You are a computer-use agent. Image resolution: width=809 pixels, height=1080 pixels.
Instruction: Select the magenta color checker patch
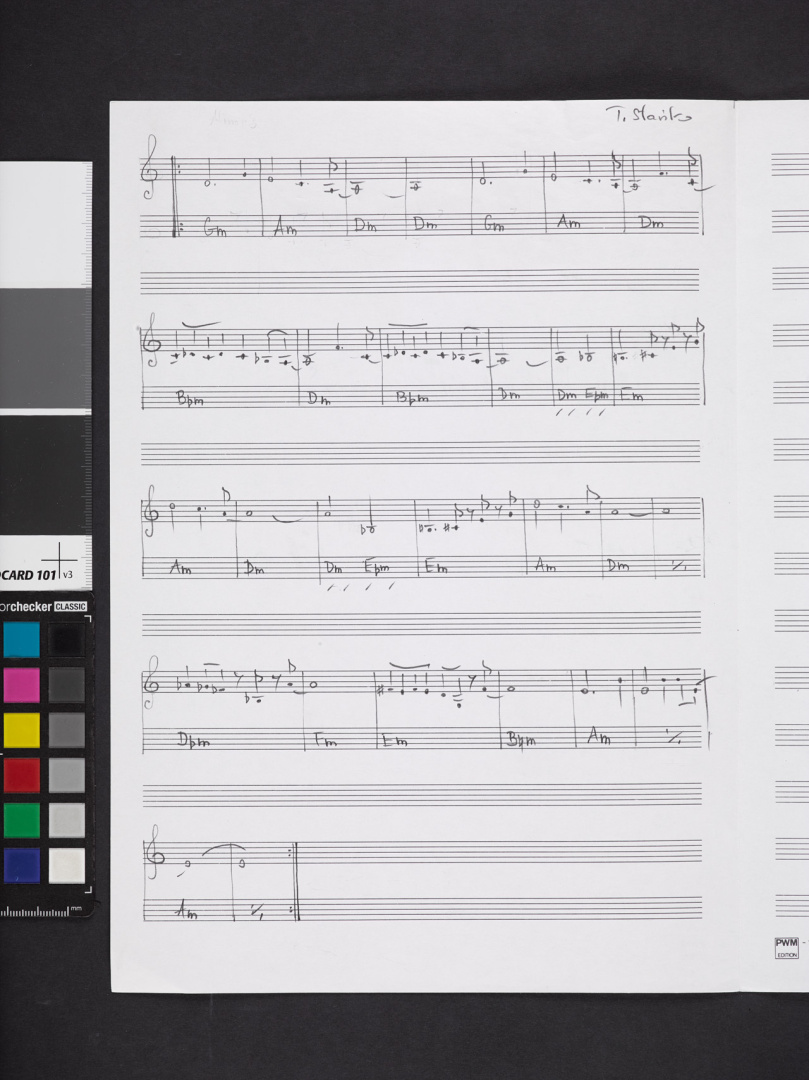(21, 685)
